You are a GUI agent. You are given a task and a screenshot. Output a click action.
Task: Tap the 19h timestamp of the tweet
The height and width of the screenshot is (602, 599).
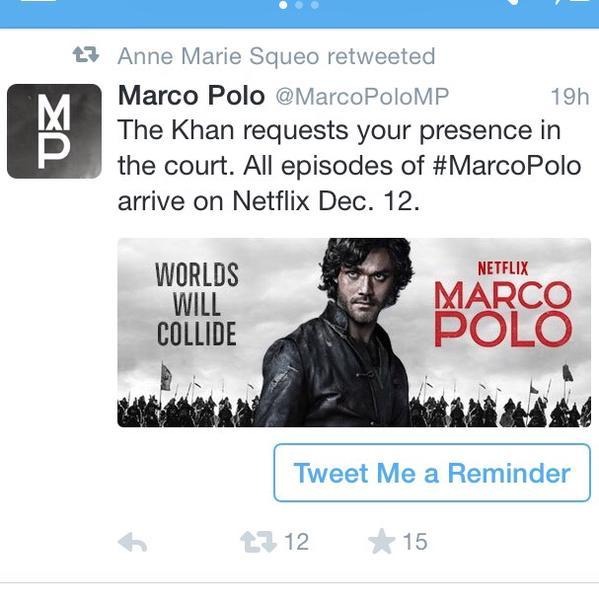coord(570,96)
